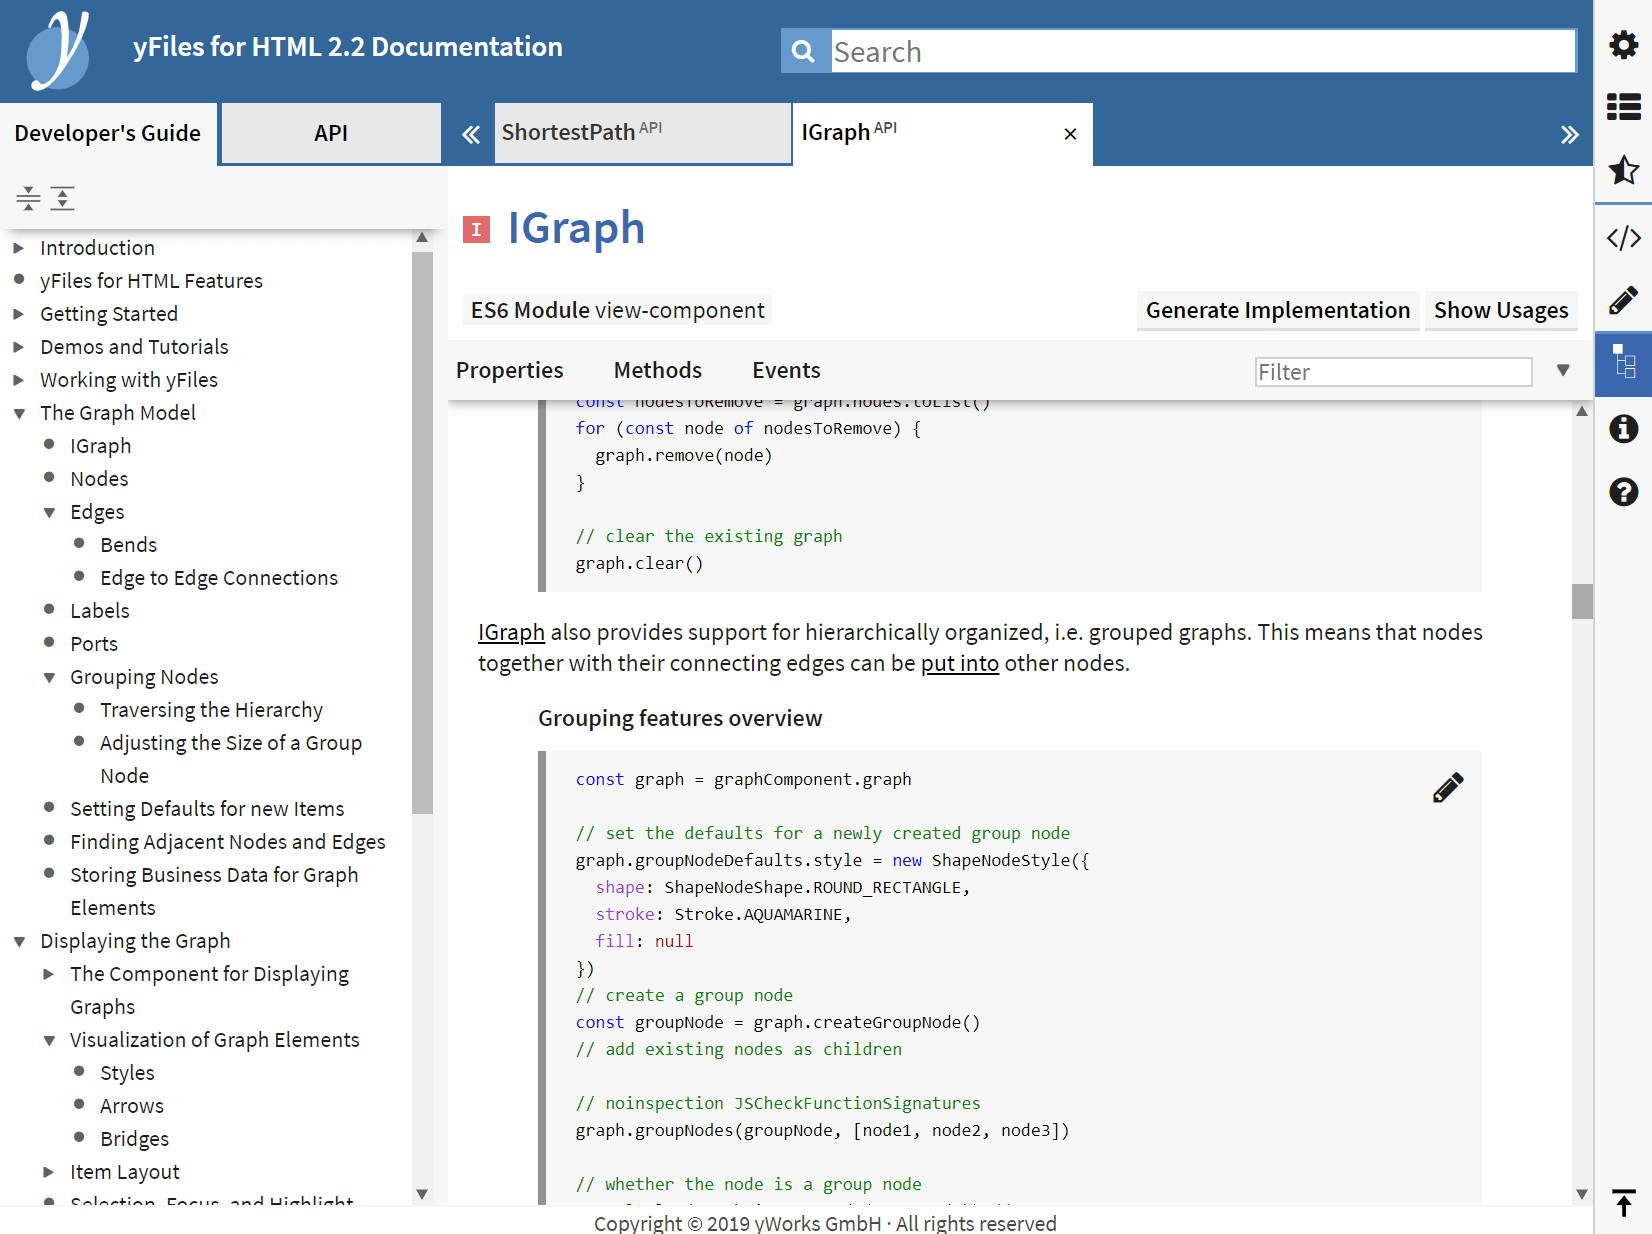Collapse the Grouping Nodes section
The width and height of the screenshot is (1652, 1234).
point(49,677)
